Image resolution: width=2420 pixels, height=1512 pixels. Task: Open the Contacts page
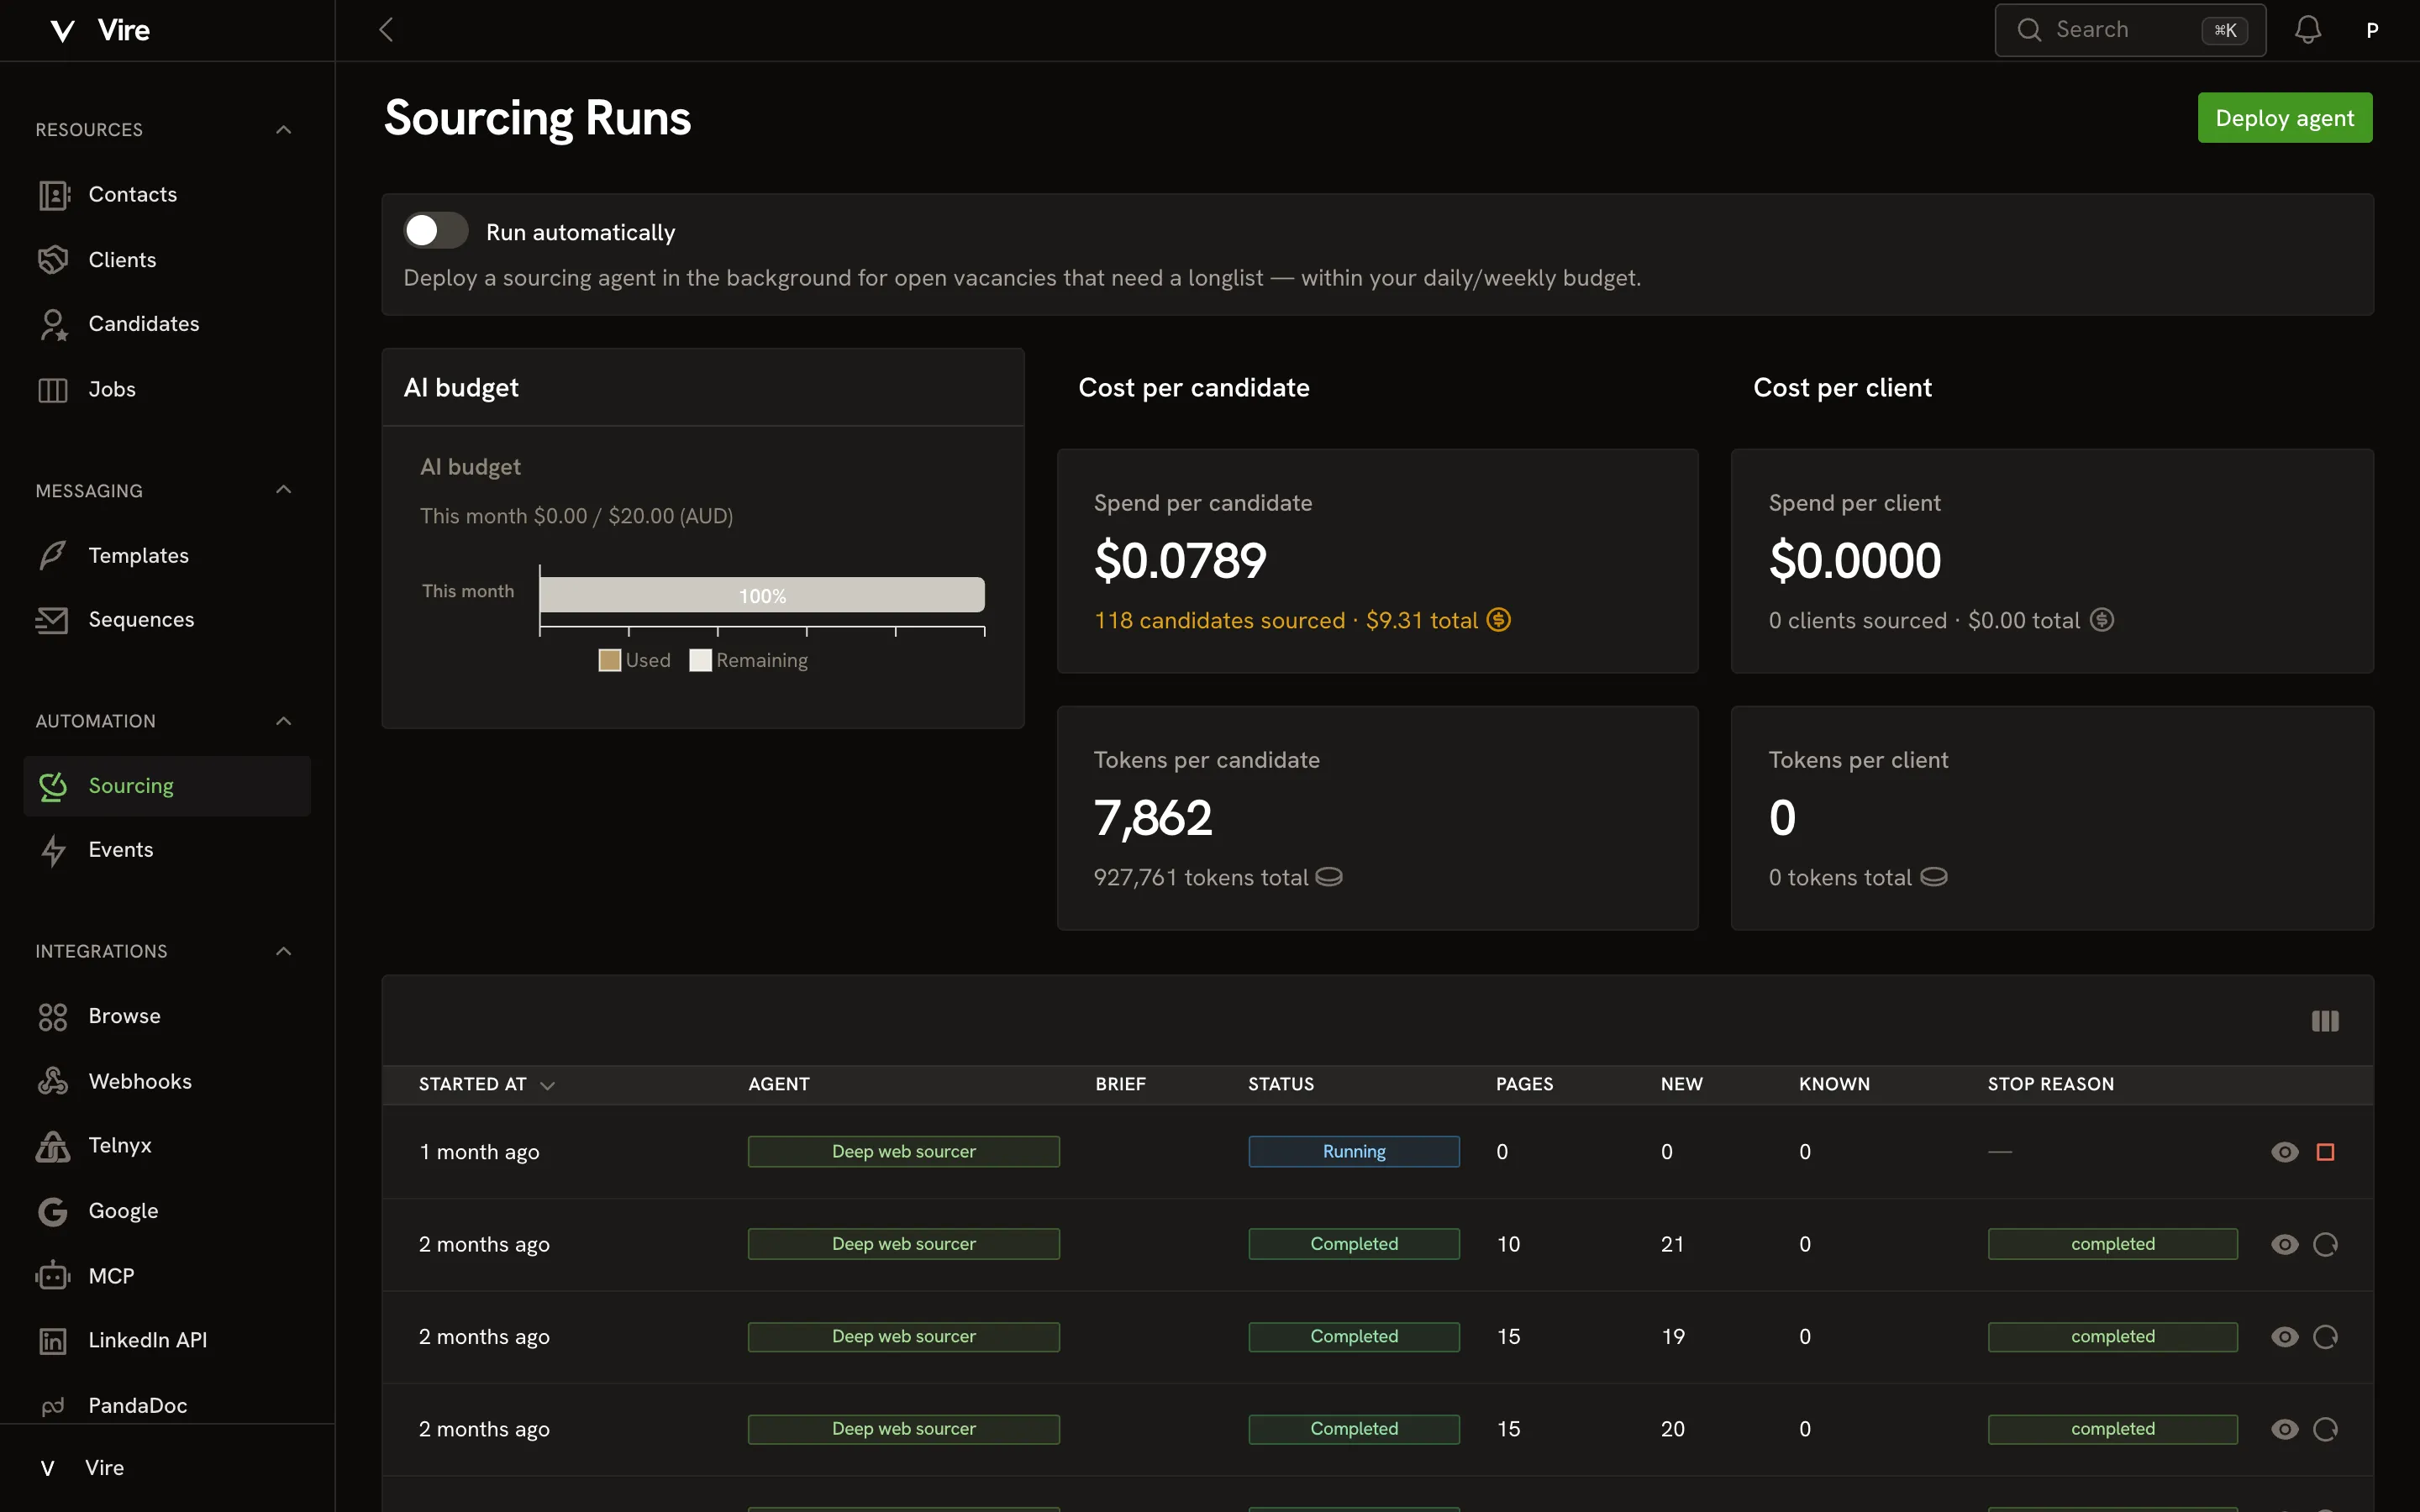167,195
